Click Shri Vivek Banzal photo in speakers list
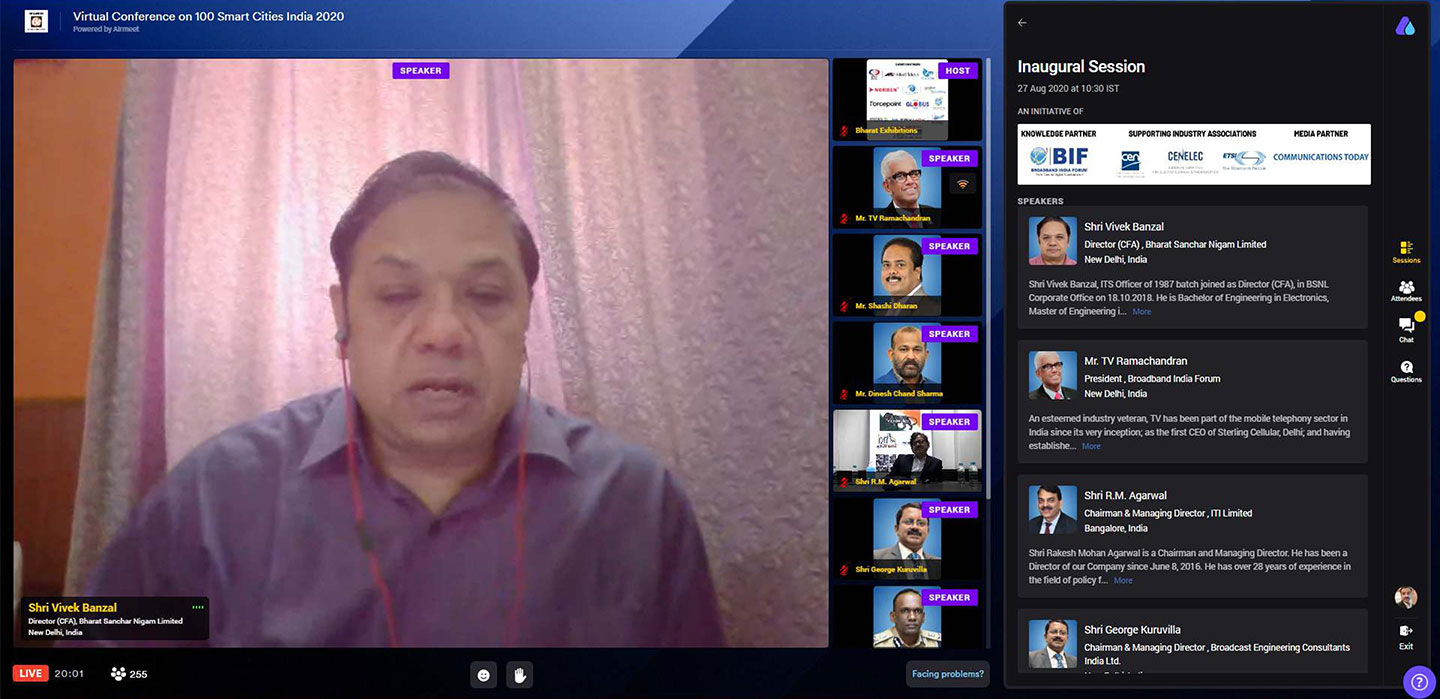Screen dimensions: 1440x699 (x=1053, y=241)
